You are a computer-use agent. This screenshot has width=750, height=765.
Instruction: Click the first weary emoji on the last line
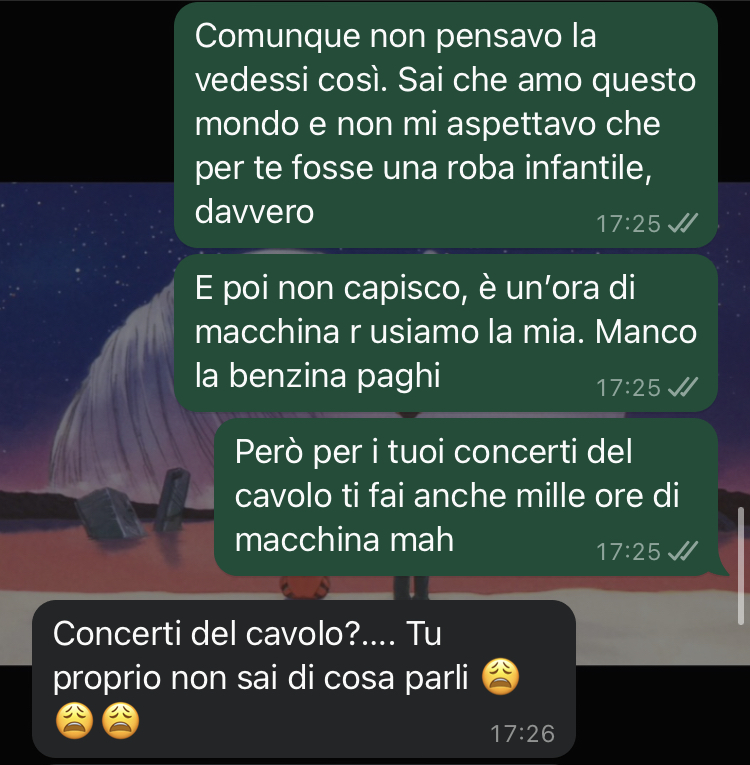click(x=75, y=720)
